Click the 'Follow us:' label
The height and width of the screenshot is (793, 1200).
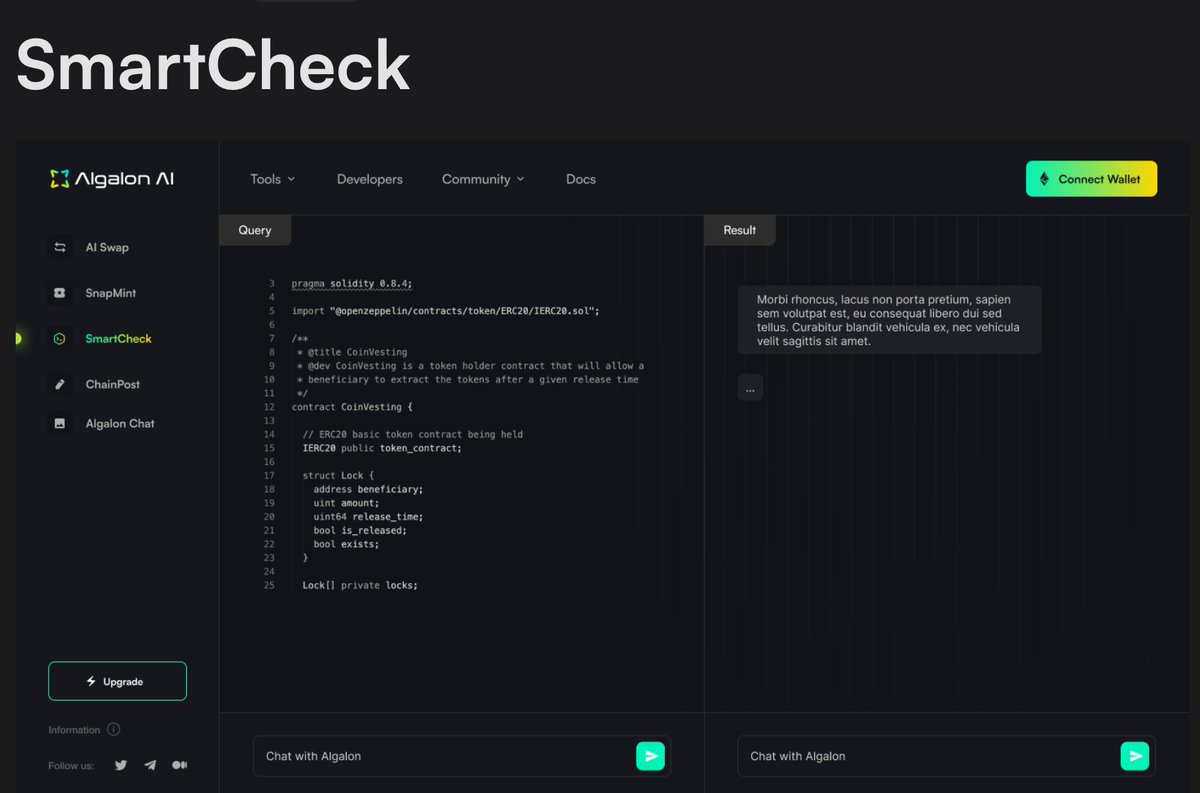(x=71, y=765)
